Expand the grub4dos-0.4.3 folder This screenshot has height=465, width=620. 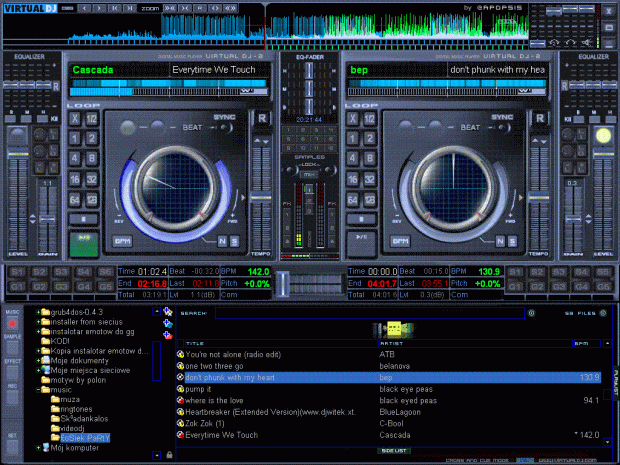point(38,312)
